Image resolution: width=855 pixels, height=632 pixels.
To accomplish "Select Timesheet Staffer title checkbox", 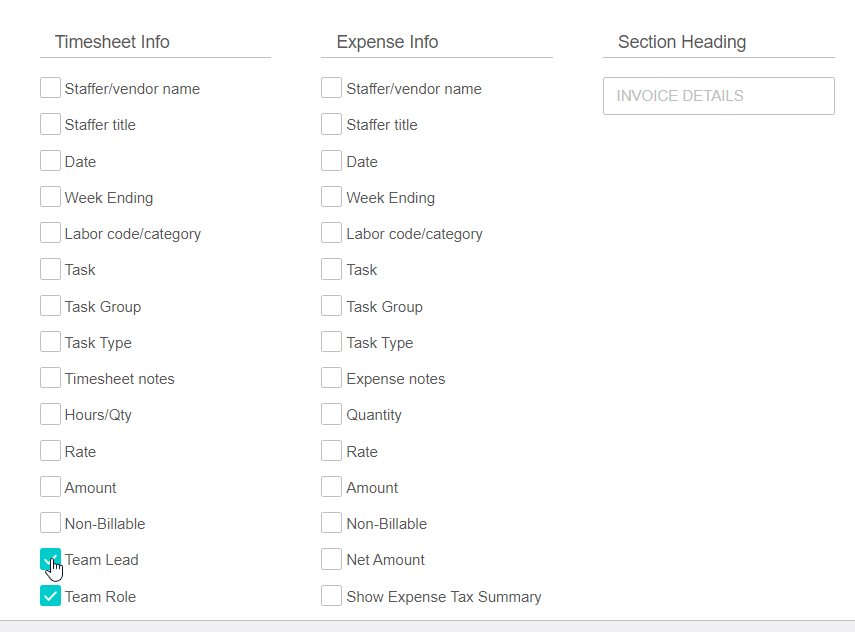I will (x=50, y=124).
